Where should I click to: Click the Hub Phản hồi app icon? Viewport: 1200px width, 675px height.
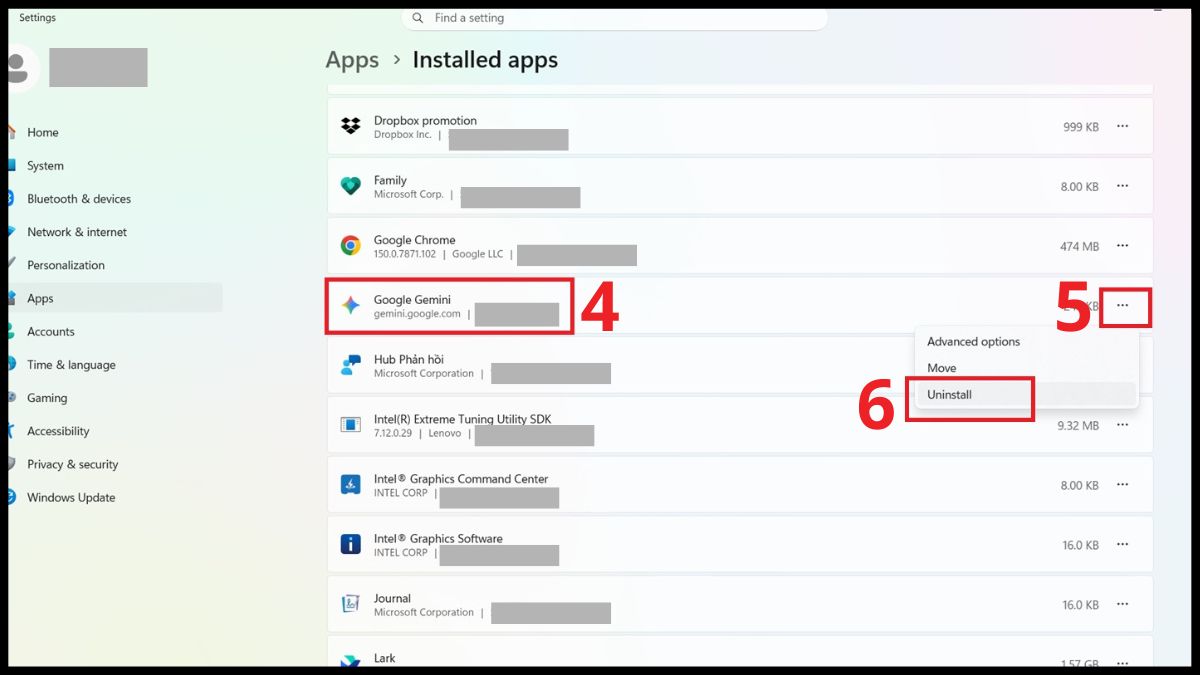pyautogui.click(x=350, y=365)
